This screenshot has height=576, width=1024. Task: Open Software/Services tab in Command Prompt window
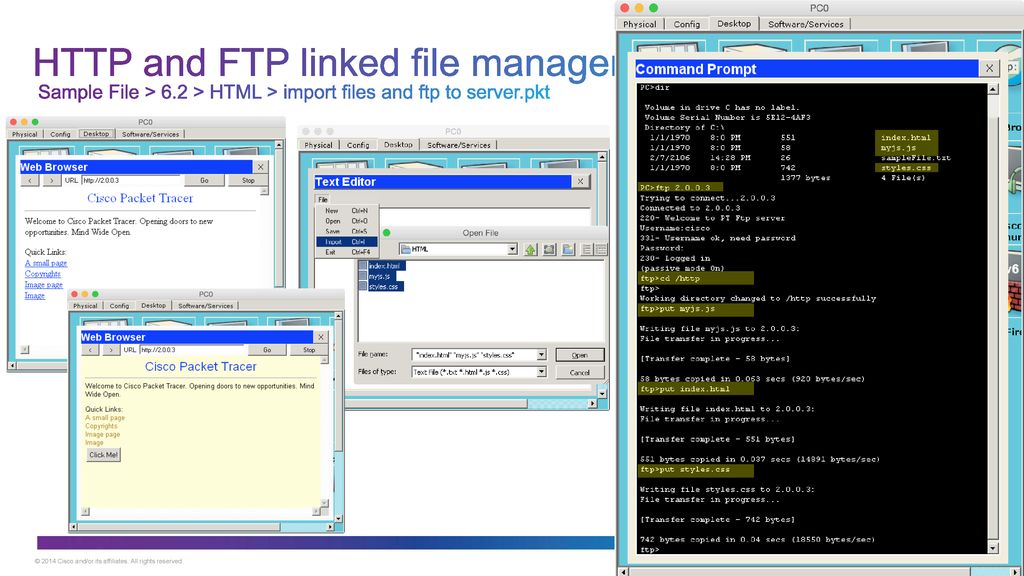click(805, 24)
